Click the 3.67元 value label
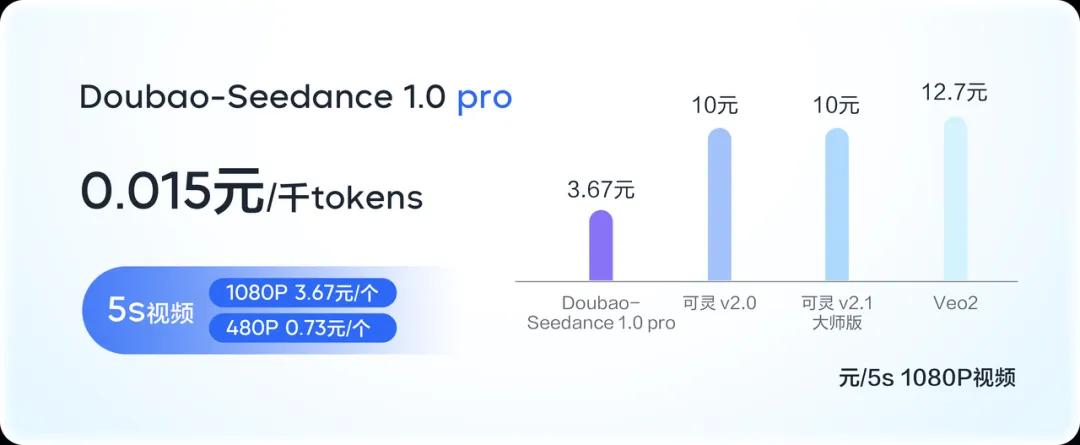The width and height of the screenshot is (1080, 445). 601,189
